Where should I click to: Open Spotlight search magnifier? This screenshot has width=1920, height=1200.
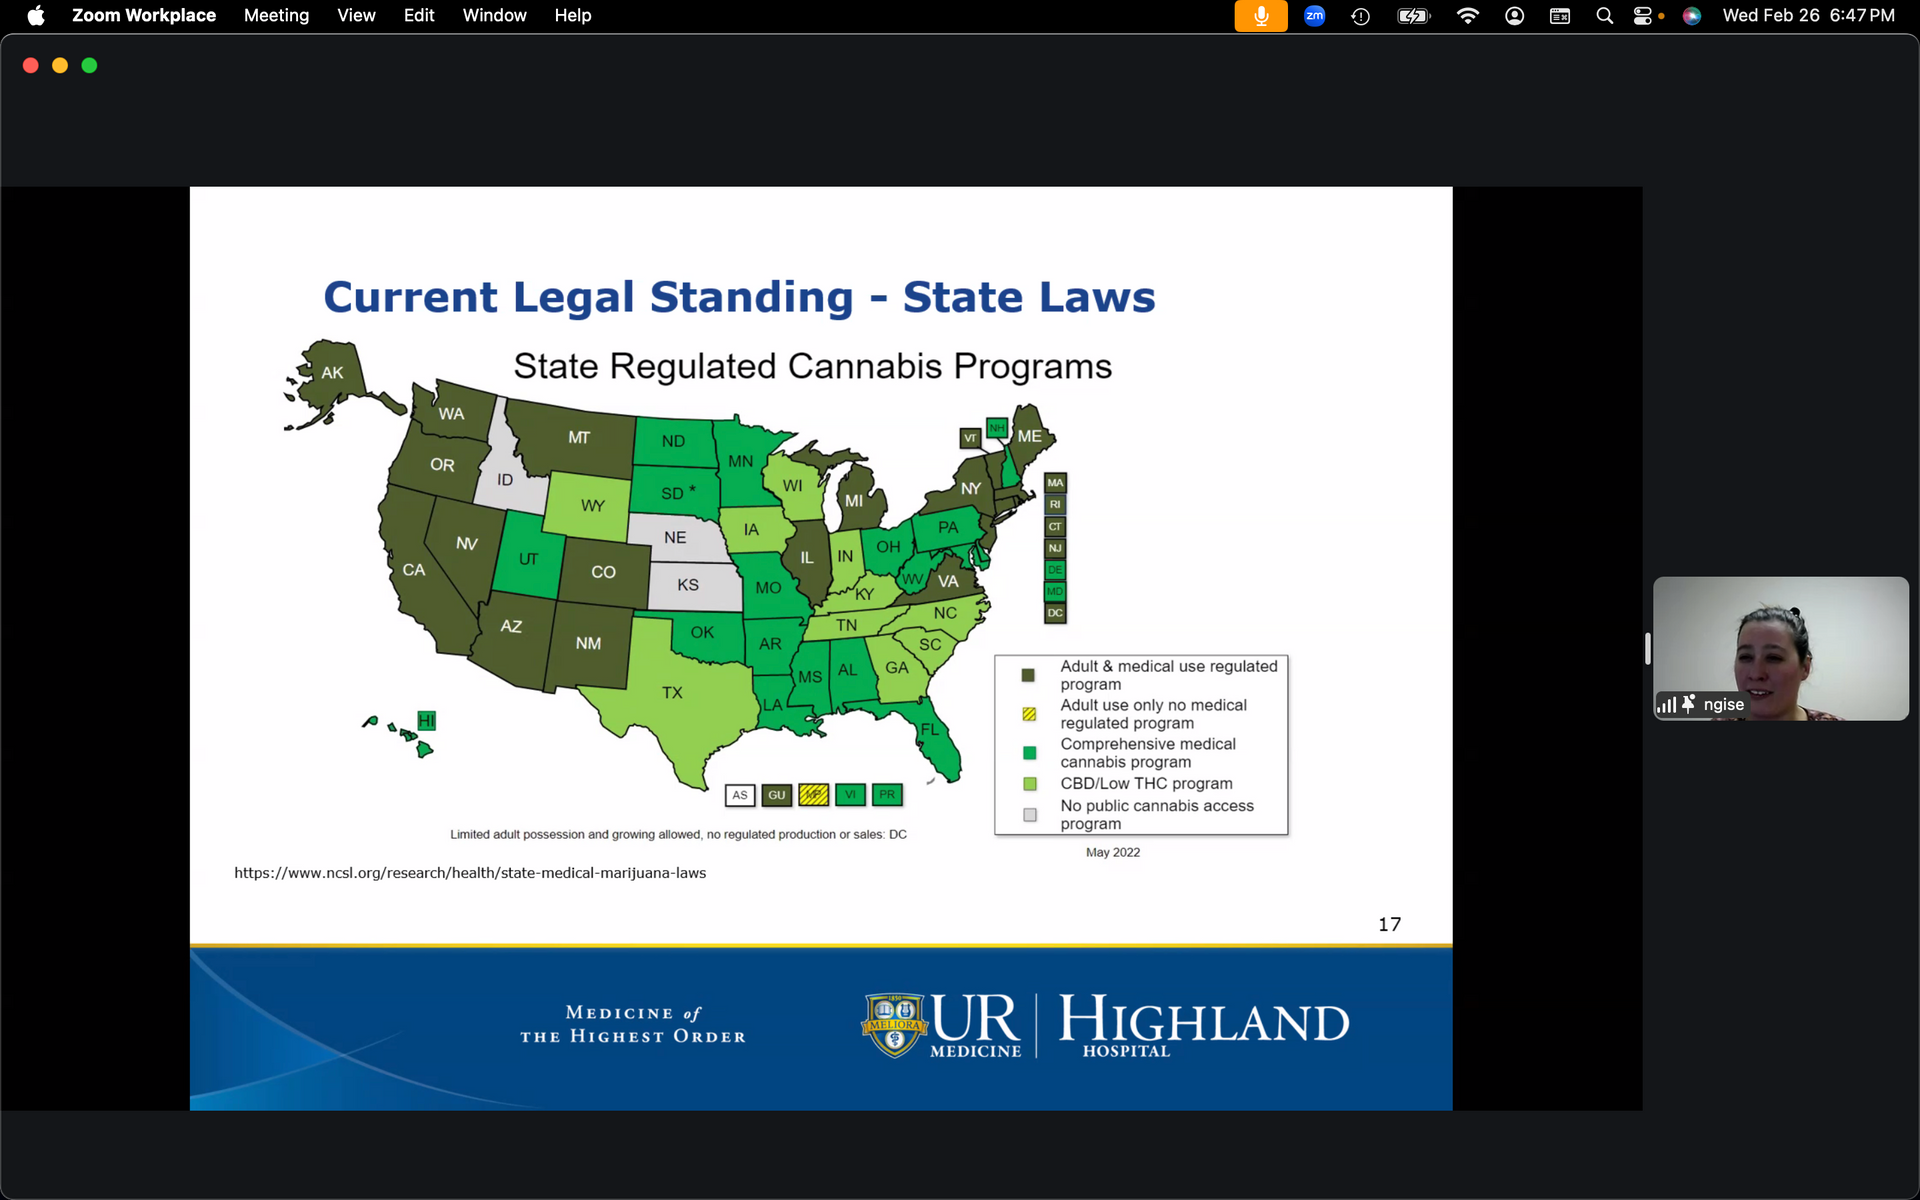pos(1604,16)
